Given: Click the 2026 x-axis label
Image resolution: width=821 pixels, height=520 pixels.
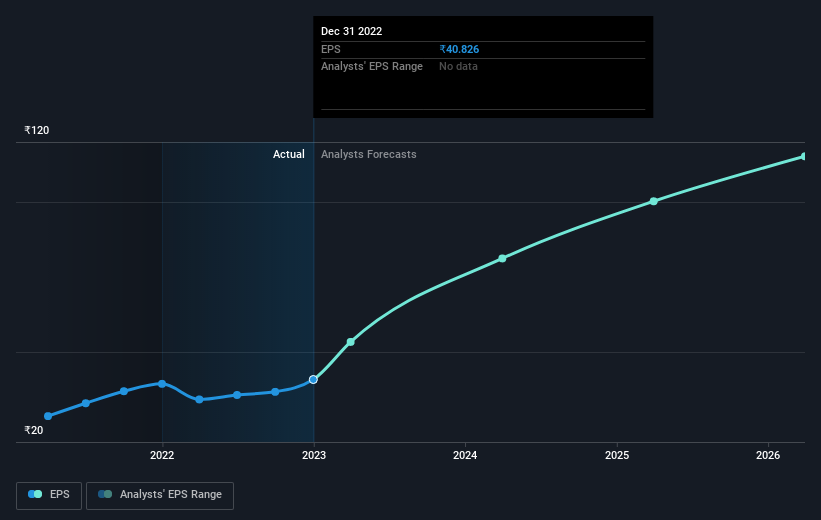Looking at the screenshot, I should [x=768, y=455].
